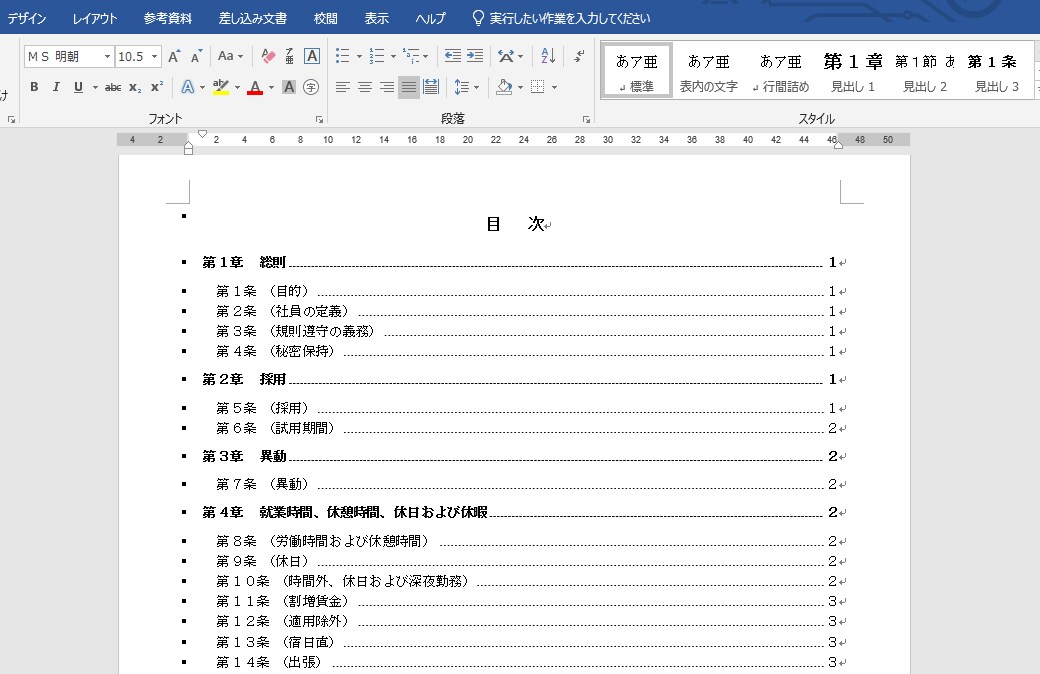This screenshot has height=674, width=1040.
Task: Apply distributed alignment
Action: (x=430, y=87)
